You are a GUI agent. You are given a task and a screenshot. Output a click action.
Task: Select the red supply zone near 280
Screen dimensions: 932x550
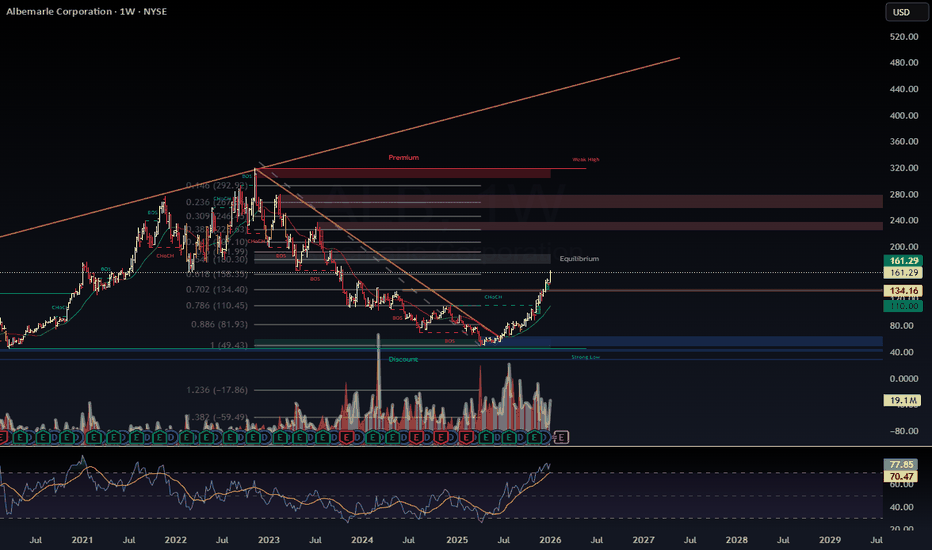click(582, 201)
